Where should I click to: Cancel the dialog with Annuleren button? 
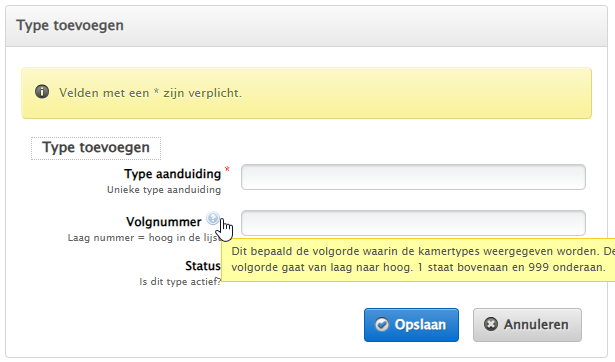click(527, 325)
